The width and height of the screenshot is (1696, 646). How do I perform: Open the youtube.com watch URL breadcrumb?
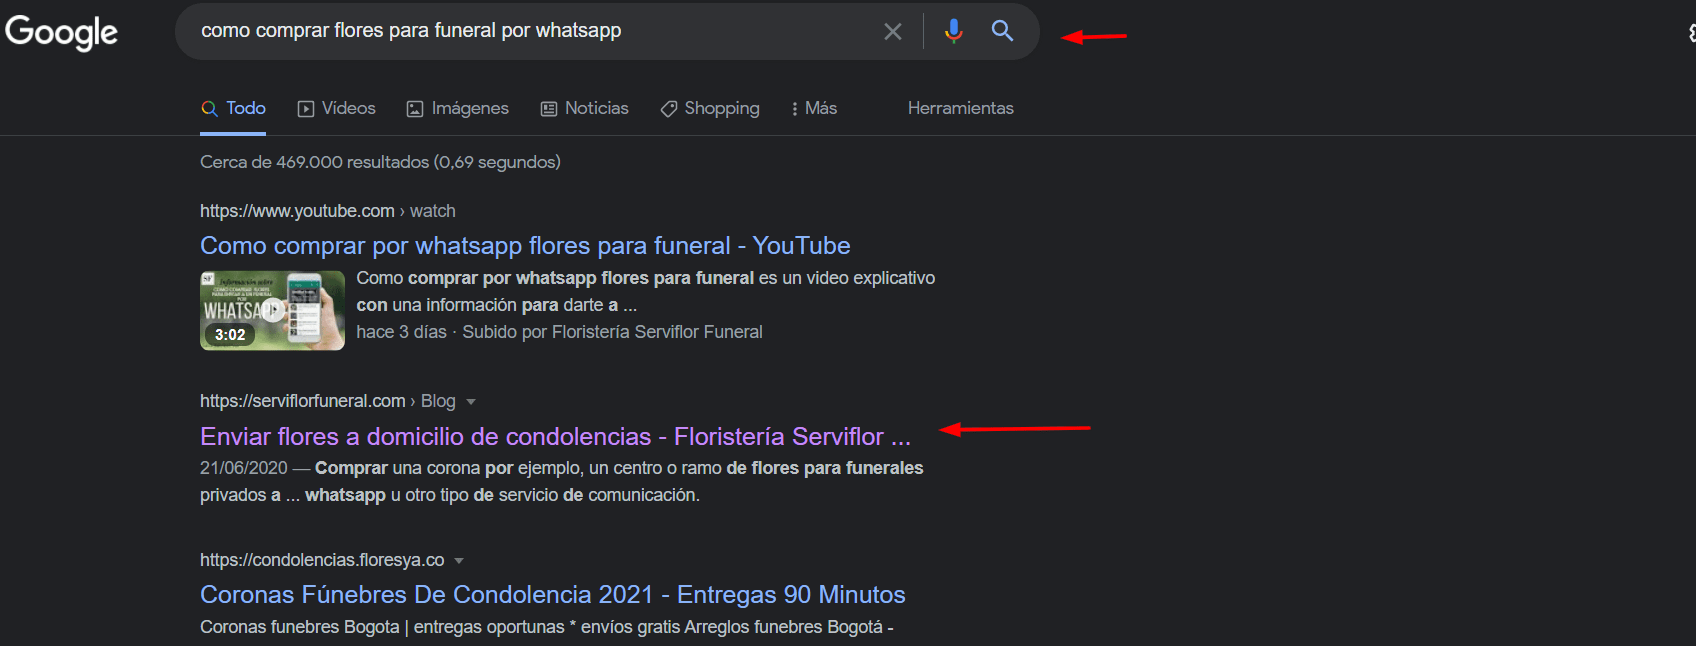[x=327, y=211]
